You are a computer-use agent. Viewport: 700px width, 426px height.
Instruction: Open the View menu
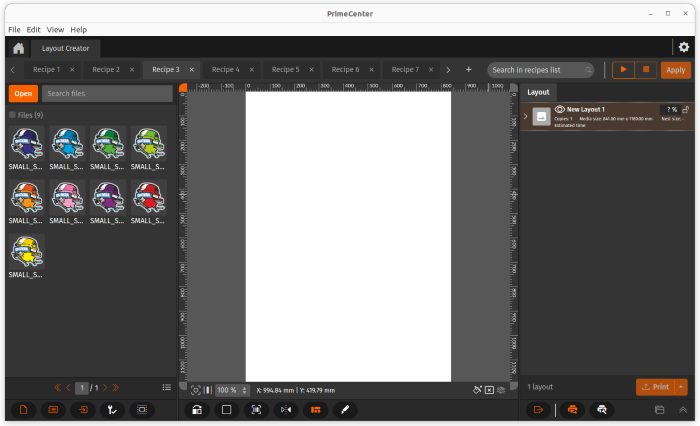(x=55, y=29)
